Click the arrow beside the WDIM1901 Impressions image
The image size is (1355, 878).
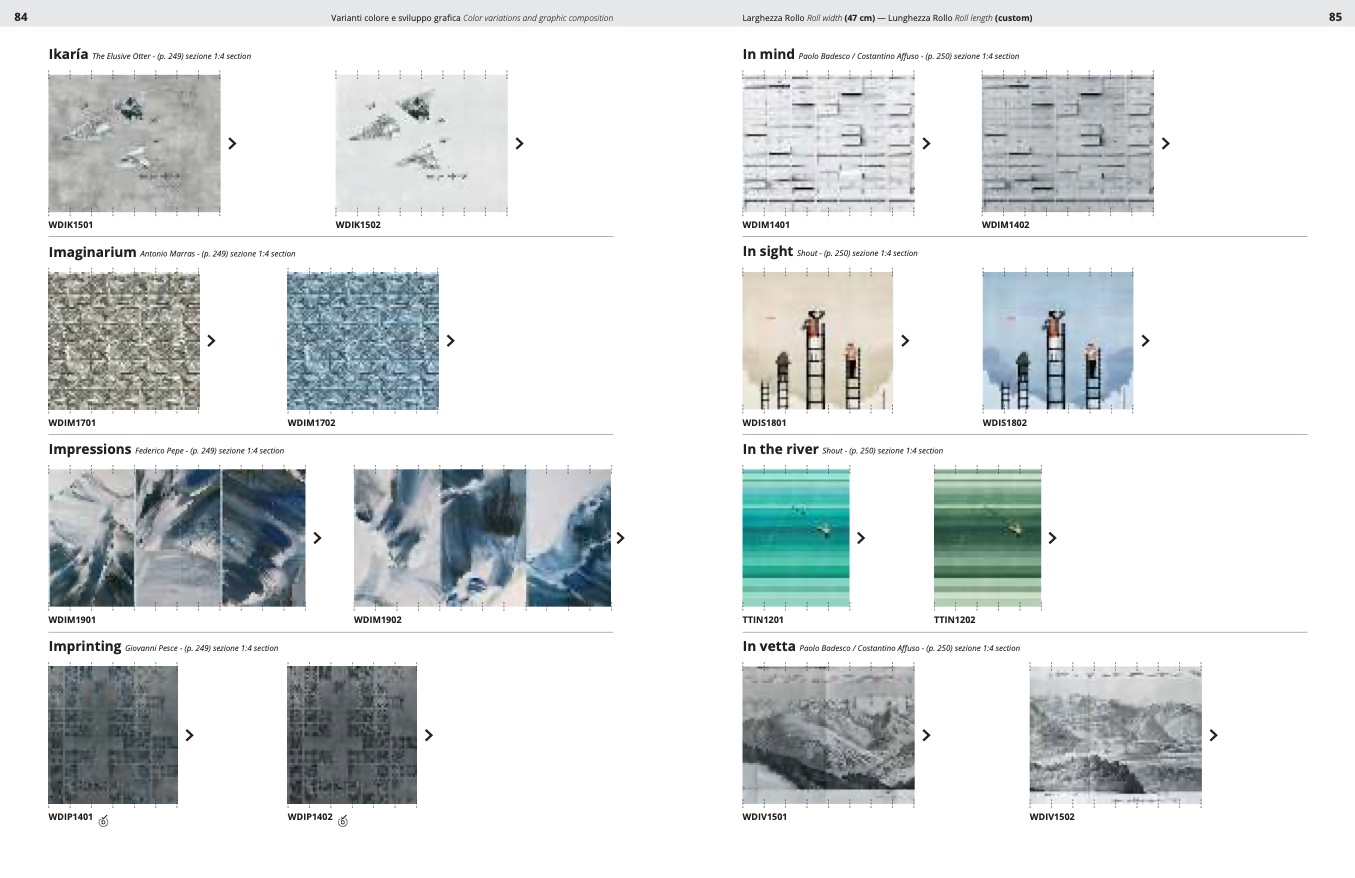[317, 538]
